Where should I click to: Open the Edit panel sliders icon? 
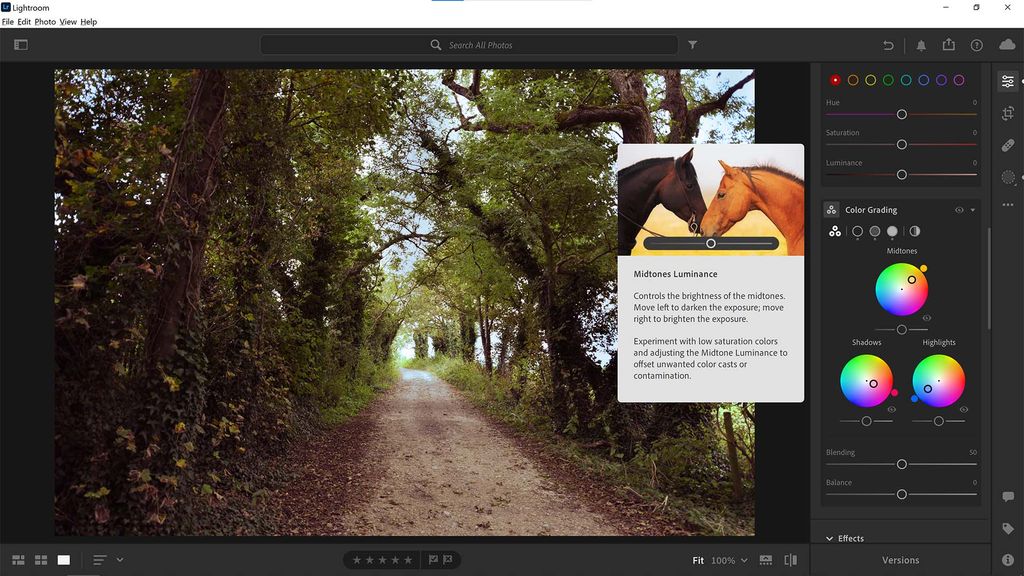[x=1008, y=80]
